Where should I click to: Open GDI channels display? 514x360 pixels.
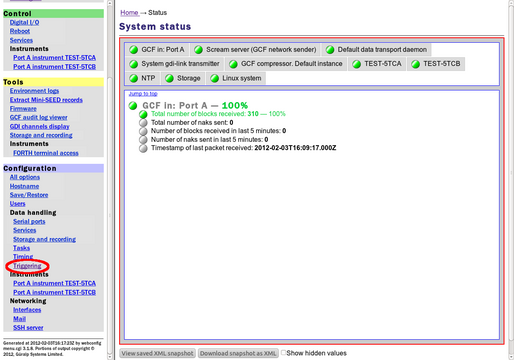pos(40,126)
